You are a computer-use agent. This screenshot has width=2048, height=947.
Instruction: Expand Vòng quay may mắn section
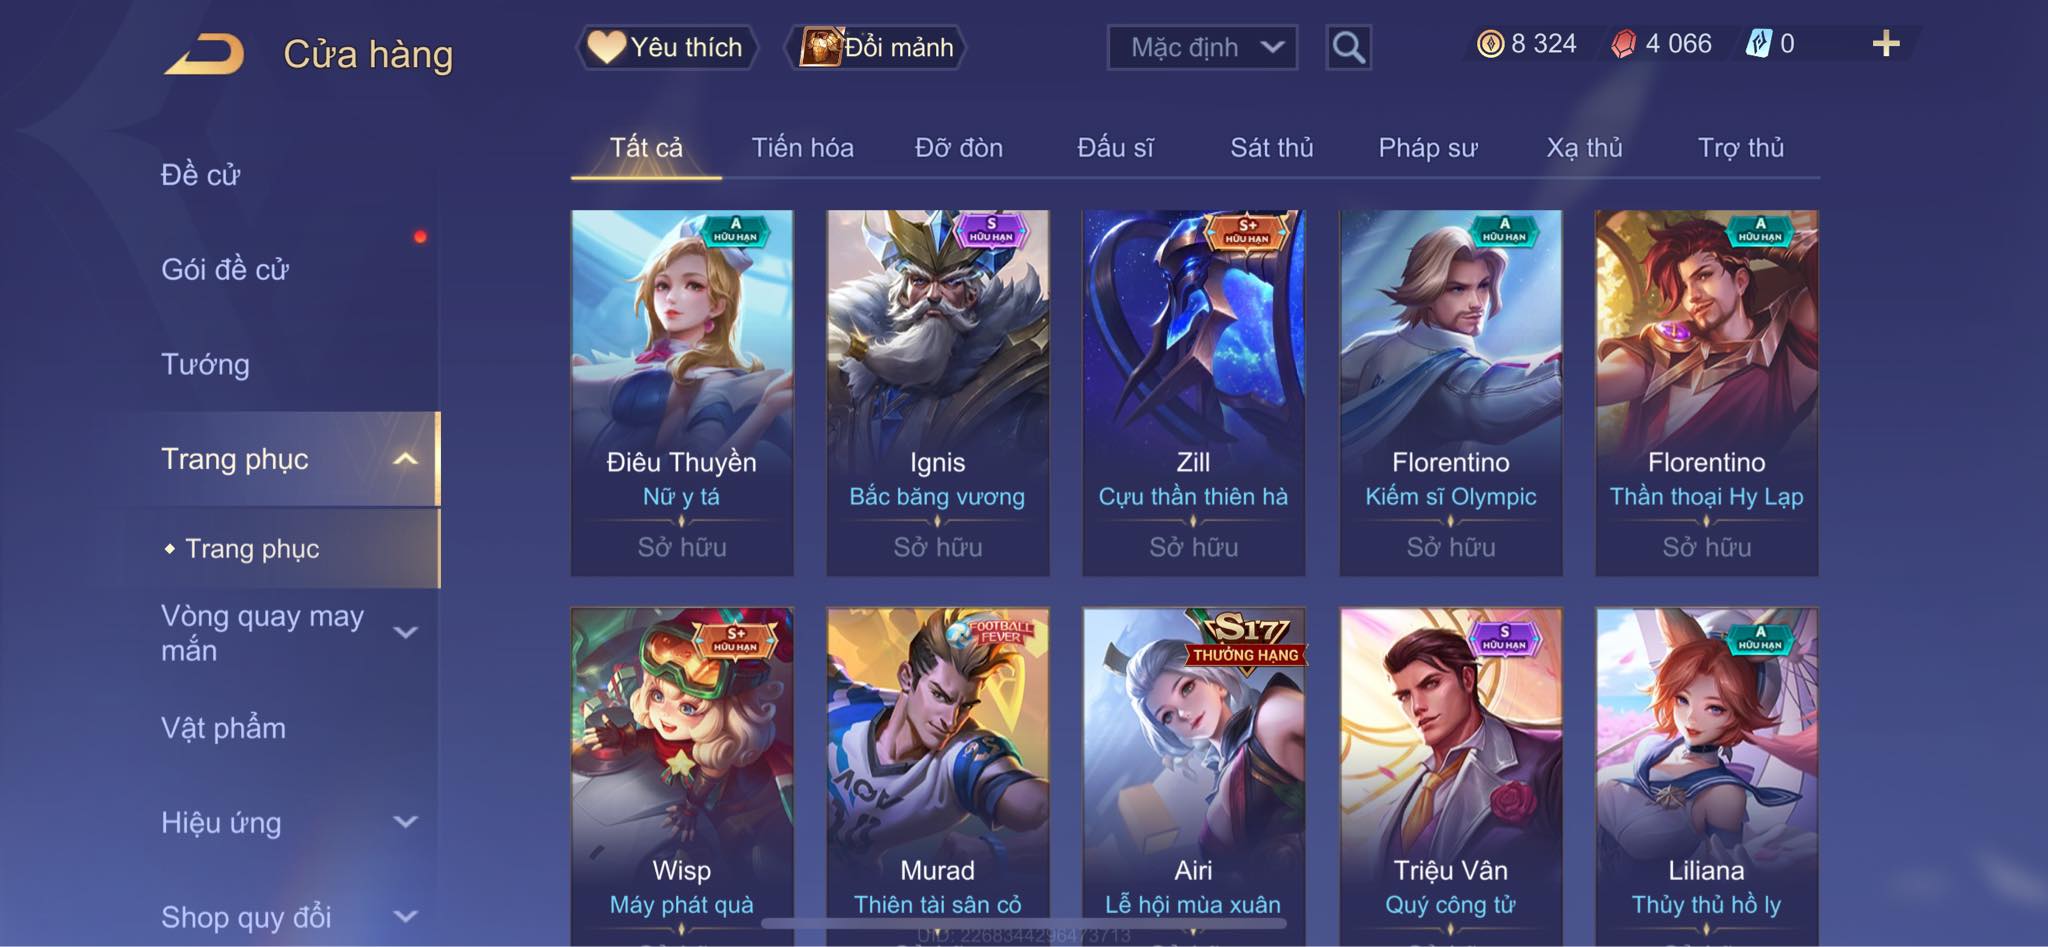click(405, 632)
